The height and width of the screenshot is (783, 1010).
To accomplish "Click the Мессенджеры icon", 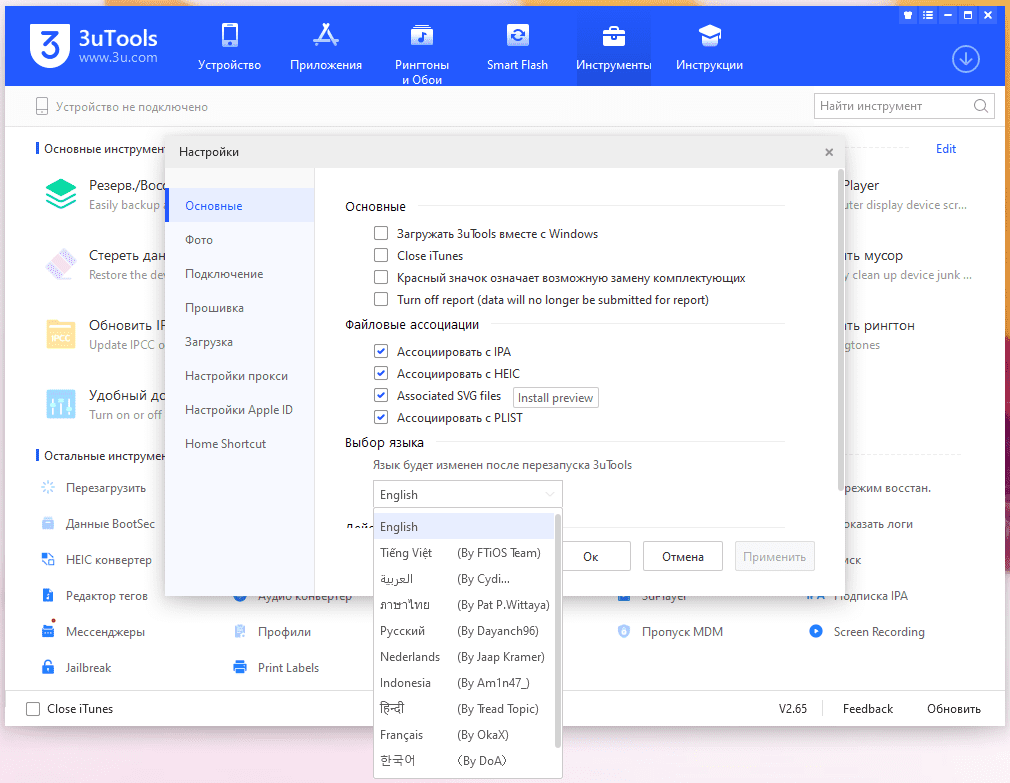I will point(48,630).
